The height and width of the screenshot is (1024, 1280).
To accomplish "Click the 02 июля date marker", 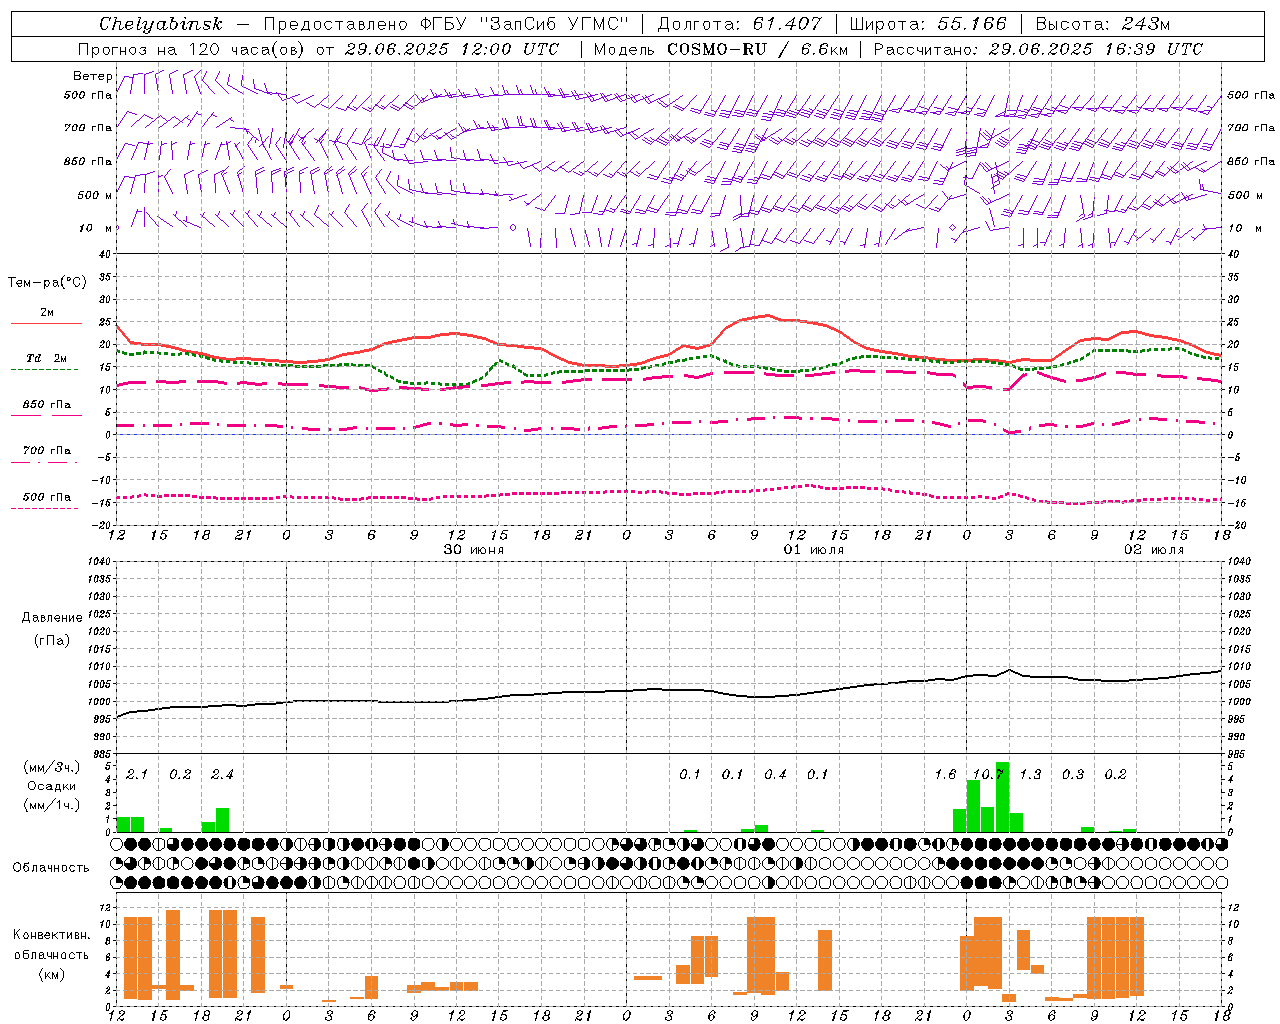I will point(1153,550).
